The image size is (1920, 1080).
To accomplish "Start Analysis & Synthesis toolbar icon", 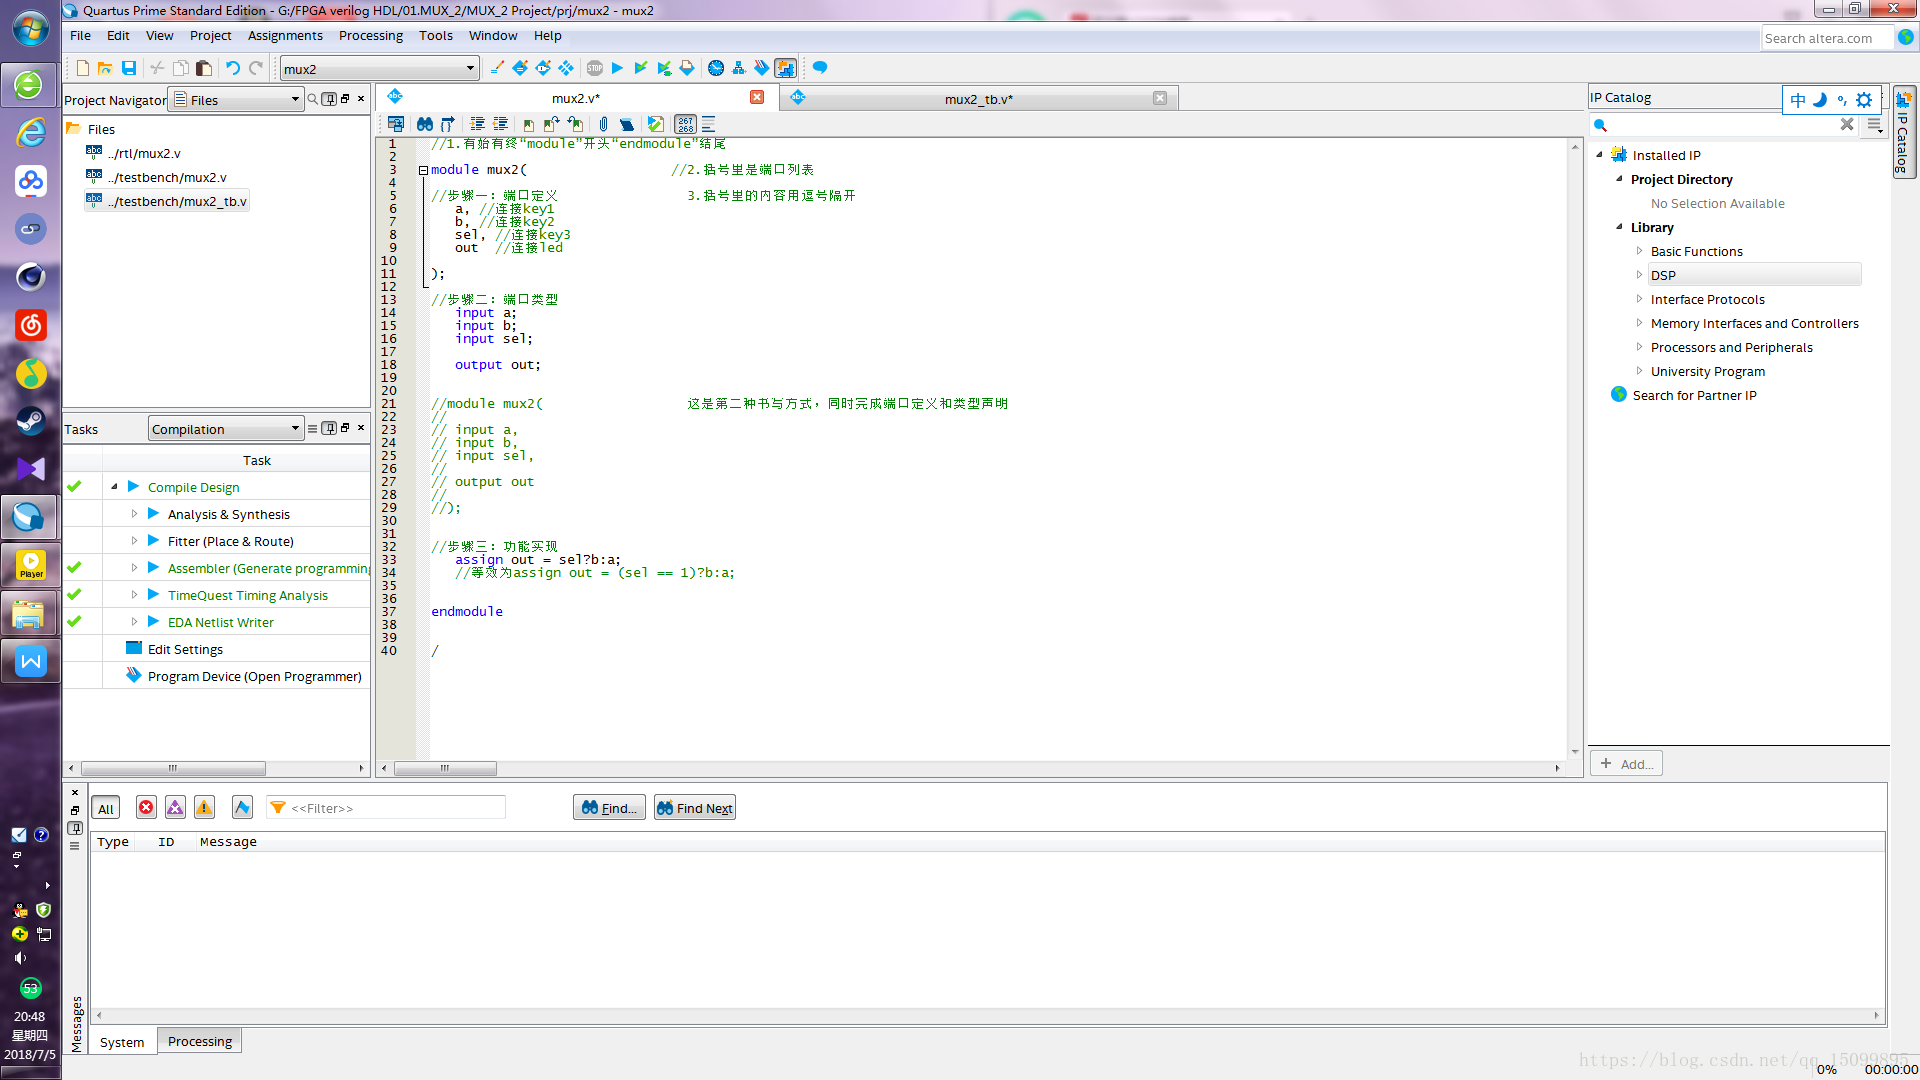I will pos(664,68).
